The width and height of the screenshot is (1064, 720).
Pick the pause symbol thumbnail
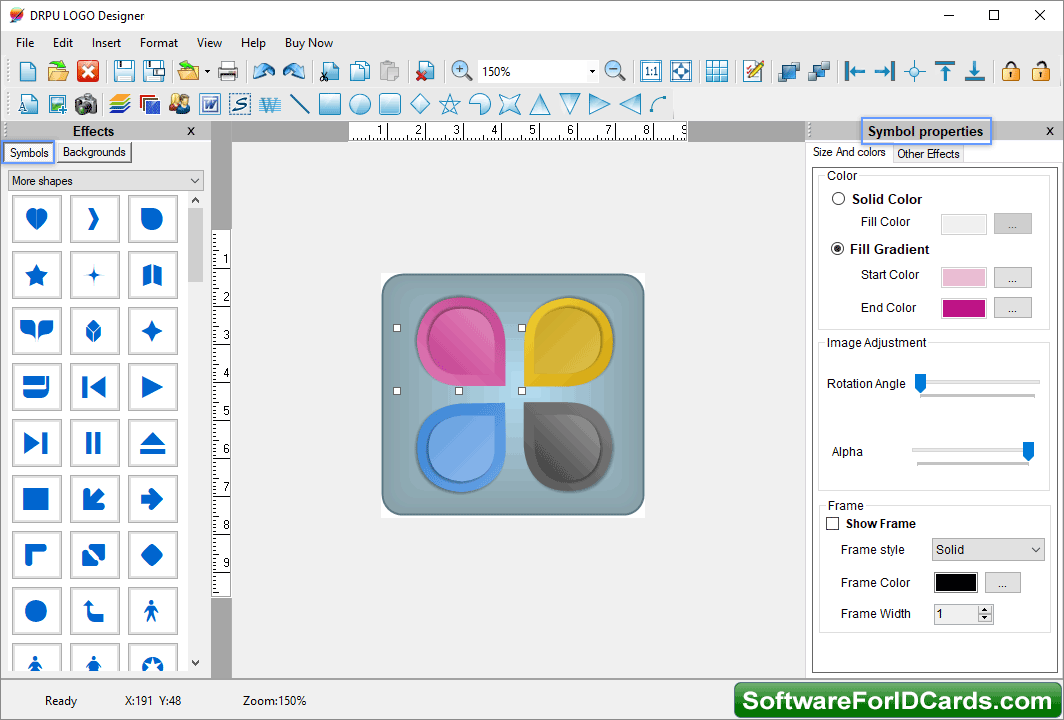tap(94, 443)
